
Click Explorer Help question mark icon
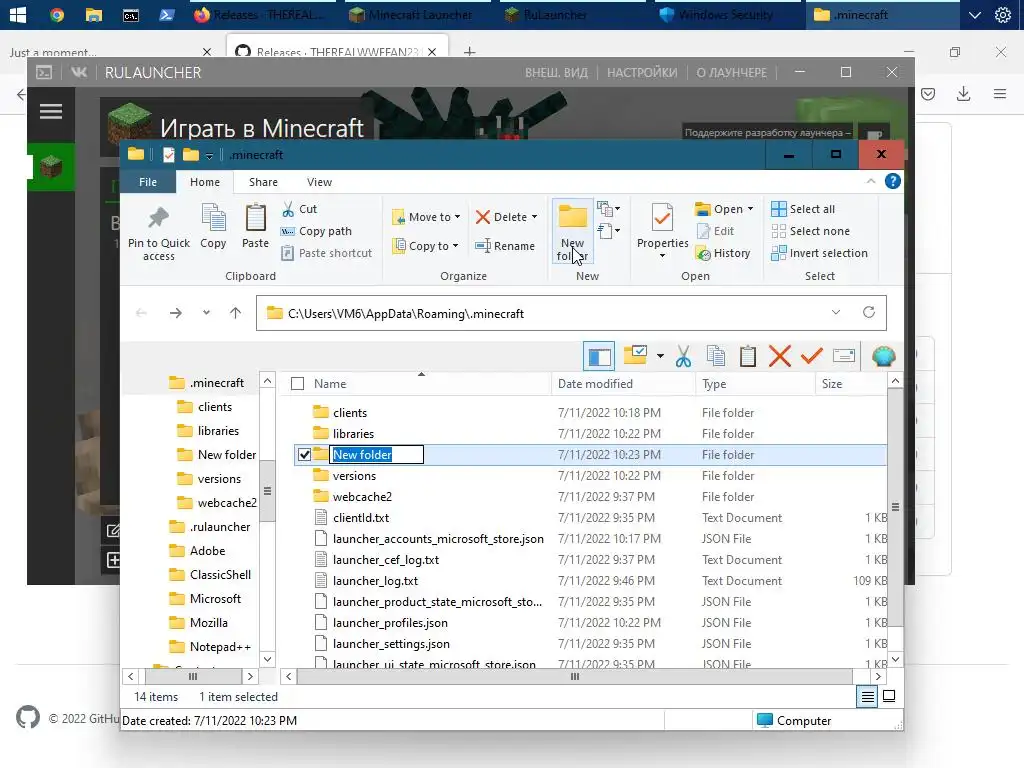point(893,182)
